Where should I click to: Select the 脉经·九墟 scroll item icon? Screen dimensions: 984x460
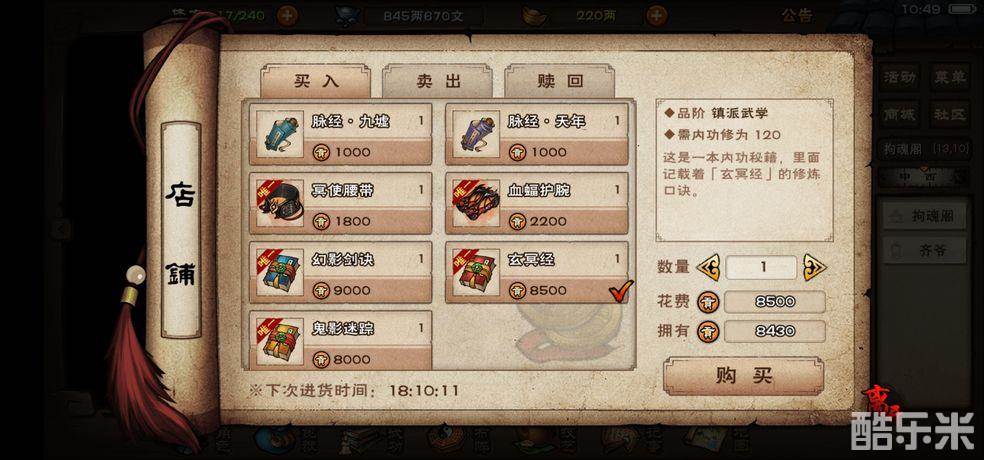[280, 134]
